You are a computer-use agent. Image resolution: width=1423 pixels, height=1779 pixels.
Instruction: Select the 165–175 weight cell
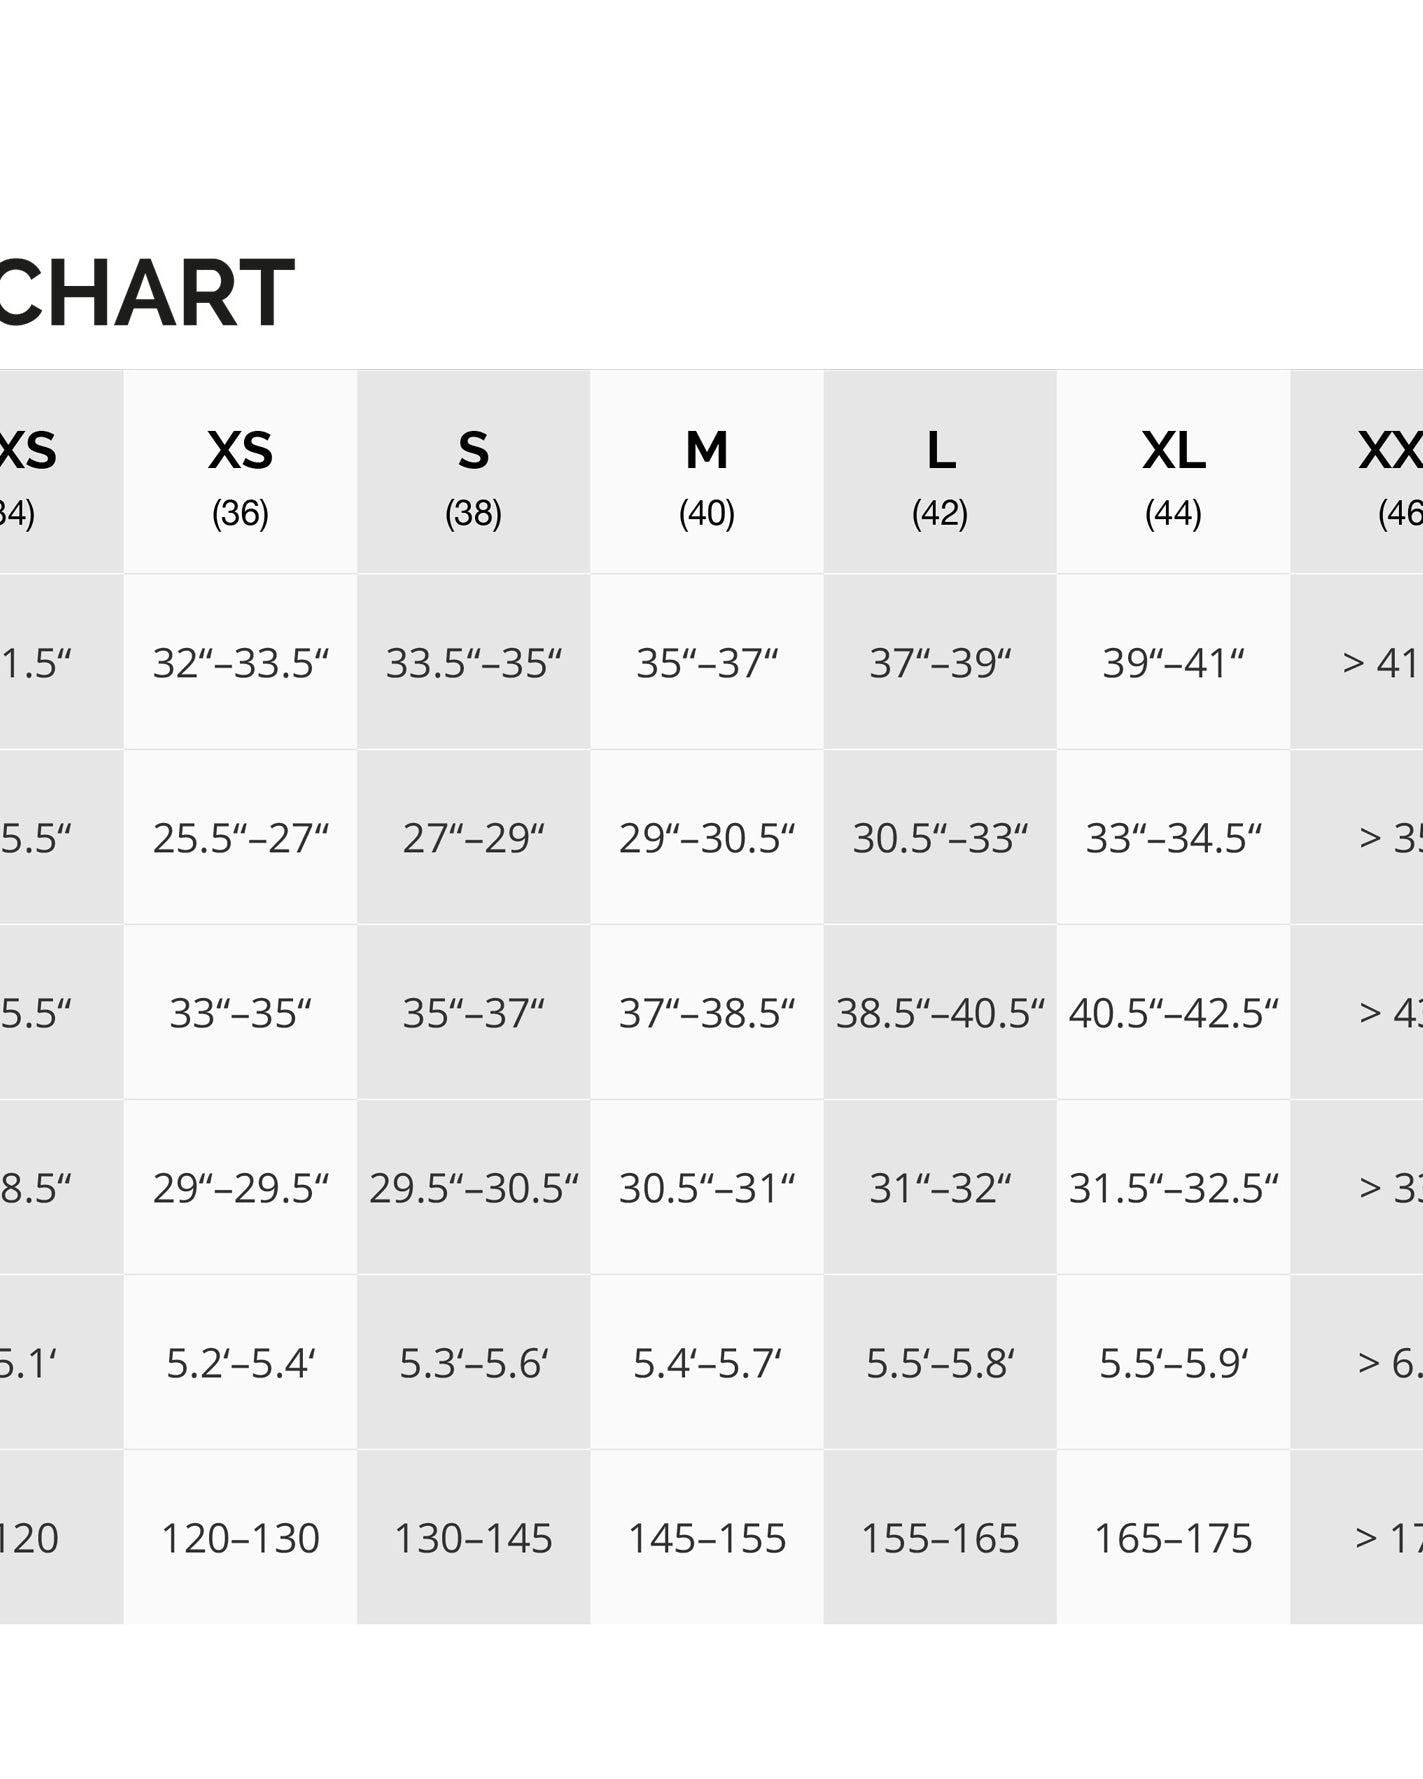[x=1173, y=1538]
